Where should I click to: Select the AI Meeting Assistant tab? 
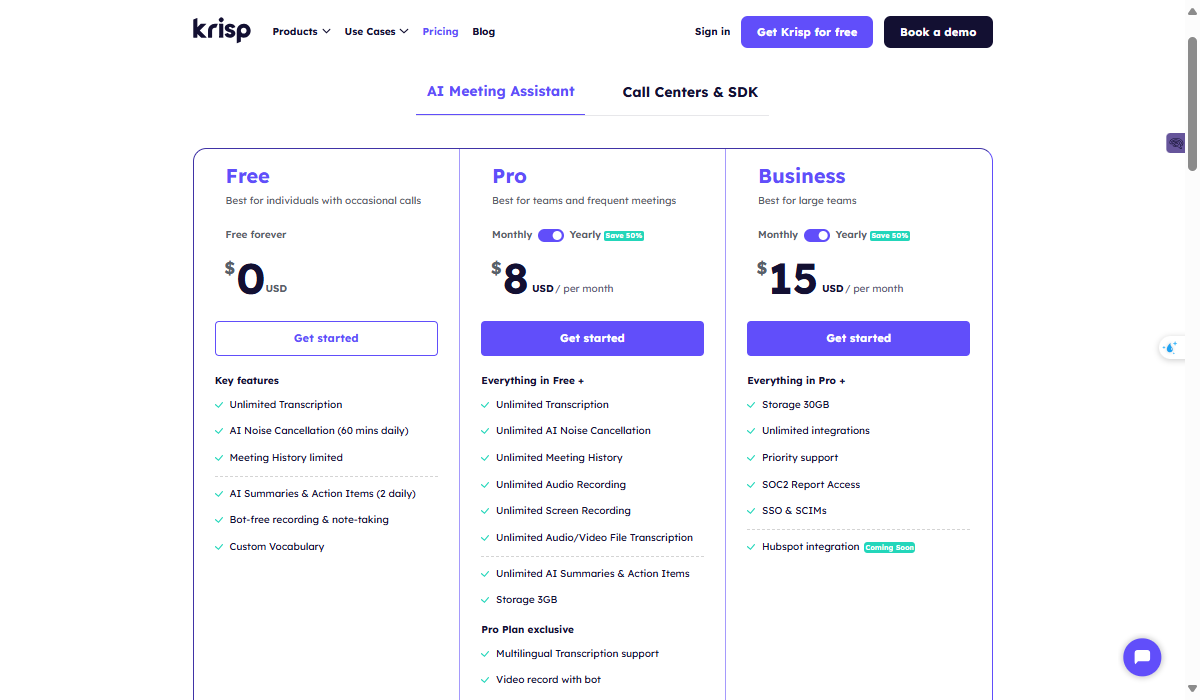(500, 91)
